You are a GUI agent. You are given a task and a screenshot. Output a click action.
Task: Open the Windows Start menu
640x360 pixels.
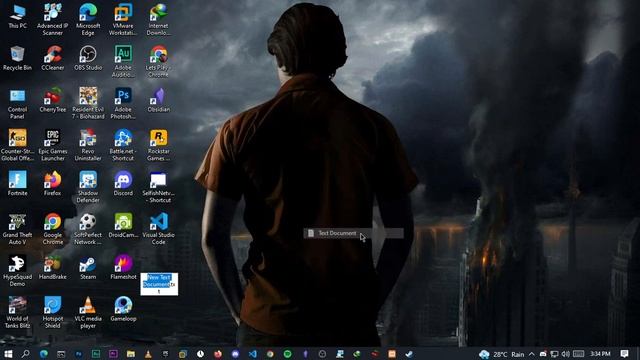point(8,354)
